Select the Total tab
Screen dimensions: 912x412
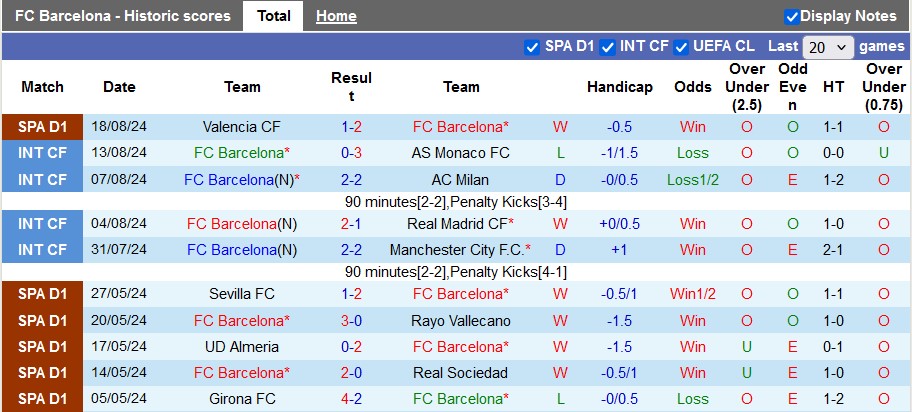274,16
